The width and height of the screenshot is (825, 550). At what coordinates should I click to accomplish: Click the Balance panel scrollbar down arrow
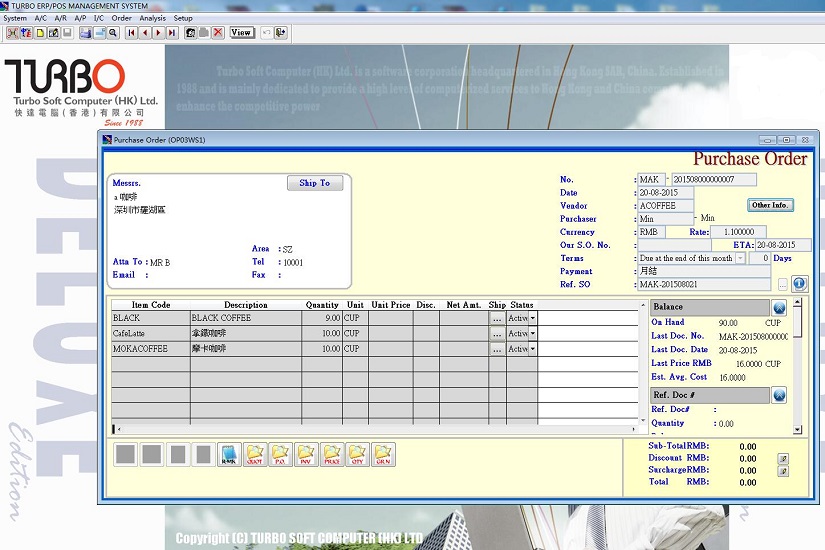[x=798, y=430]
